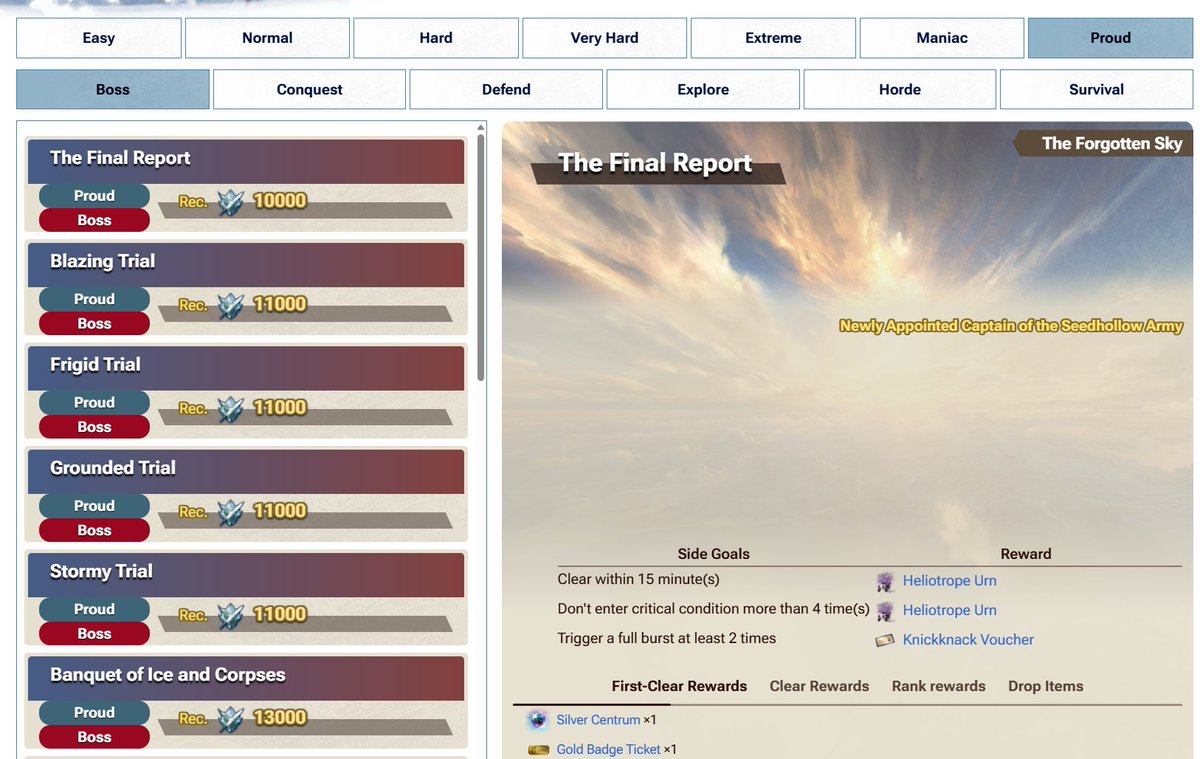Image resolution: width=1200 pixels, height=759 pixels.
Task: Select the Grounded Trial quest card
Action: 246,494
